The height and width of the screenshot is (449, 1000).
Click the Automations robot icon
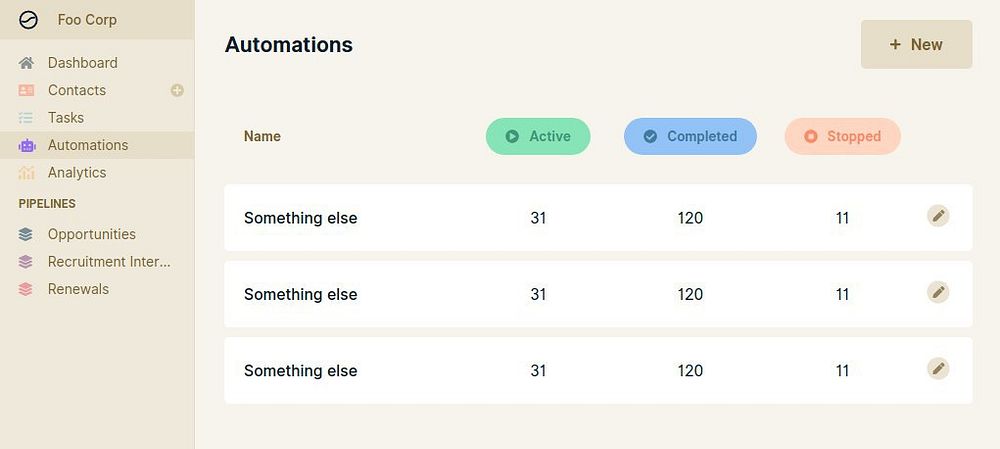(x=27, y=145)
